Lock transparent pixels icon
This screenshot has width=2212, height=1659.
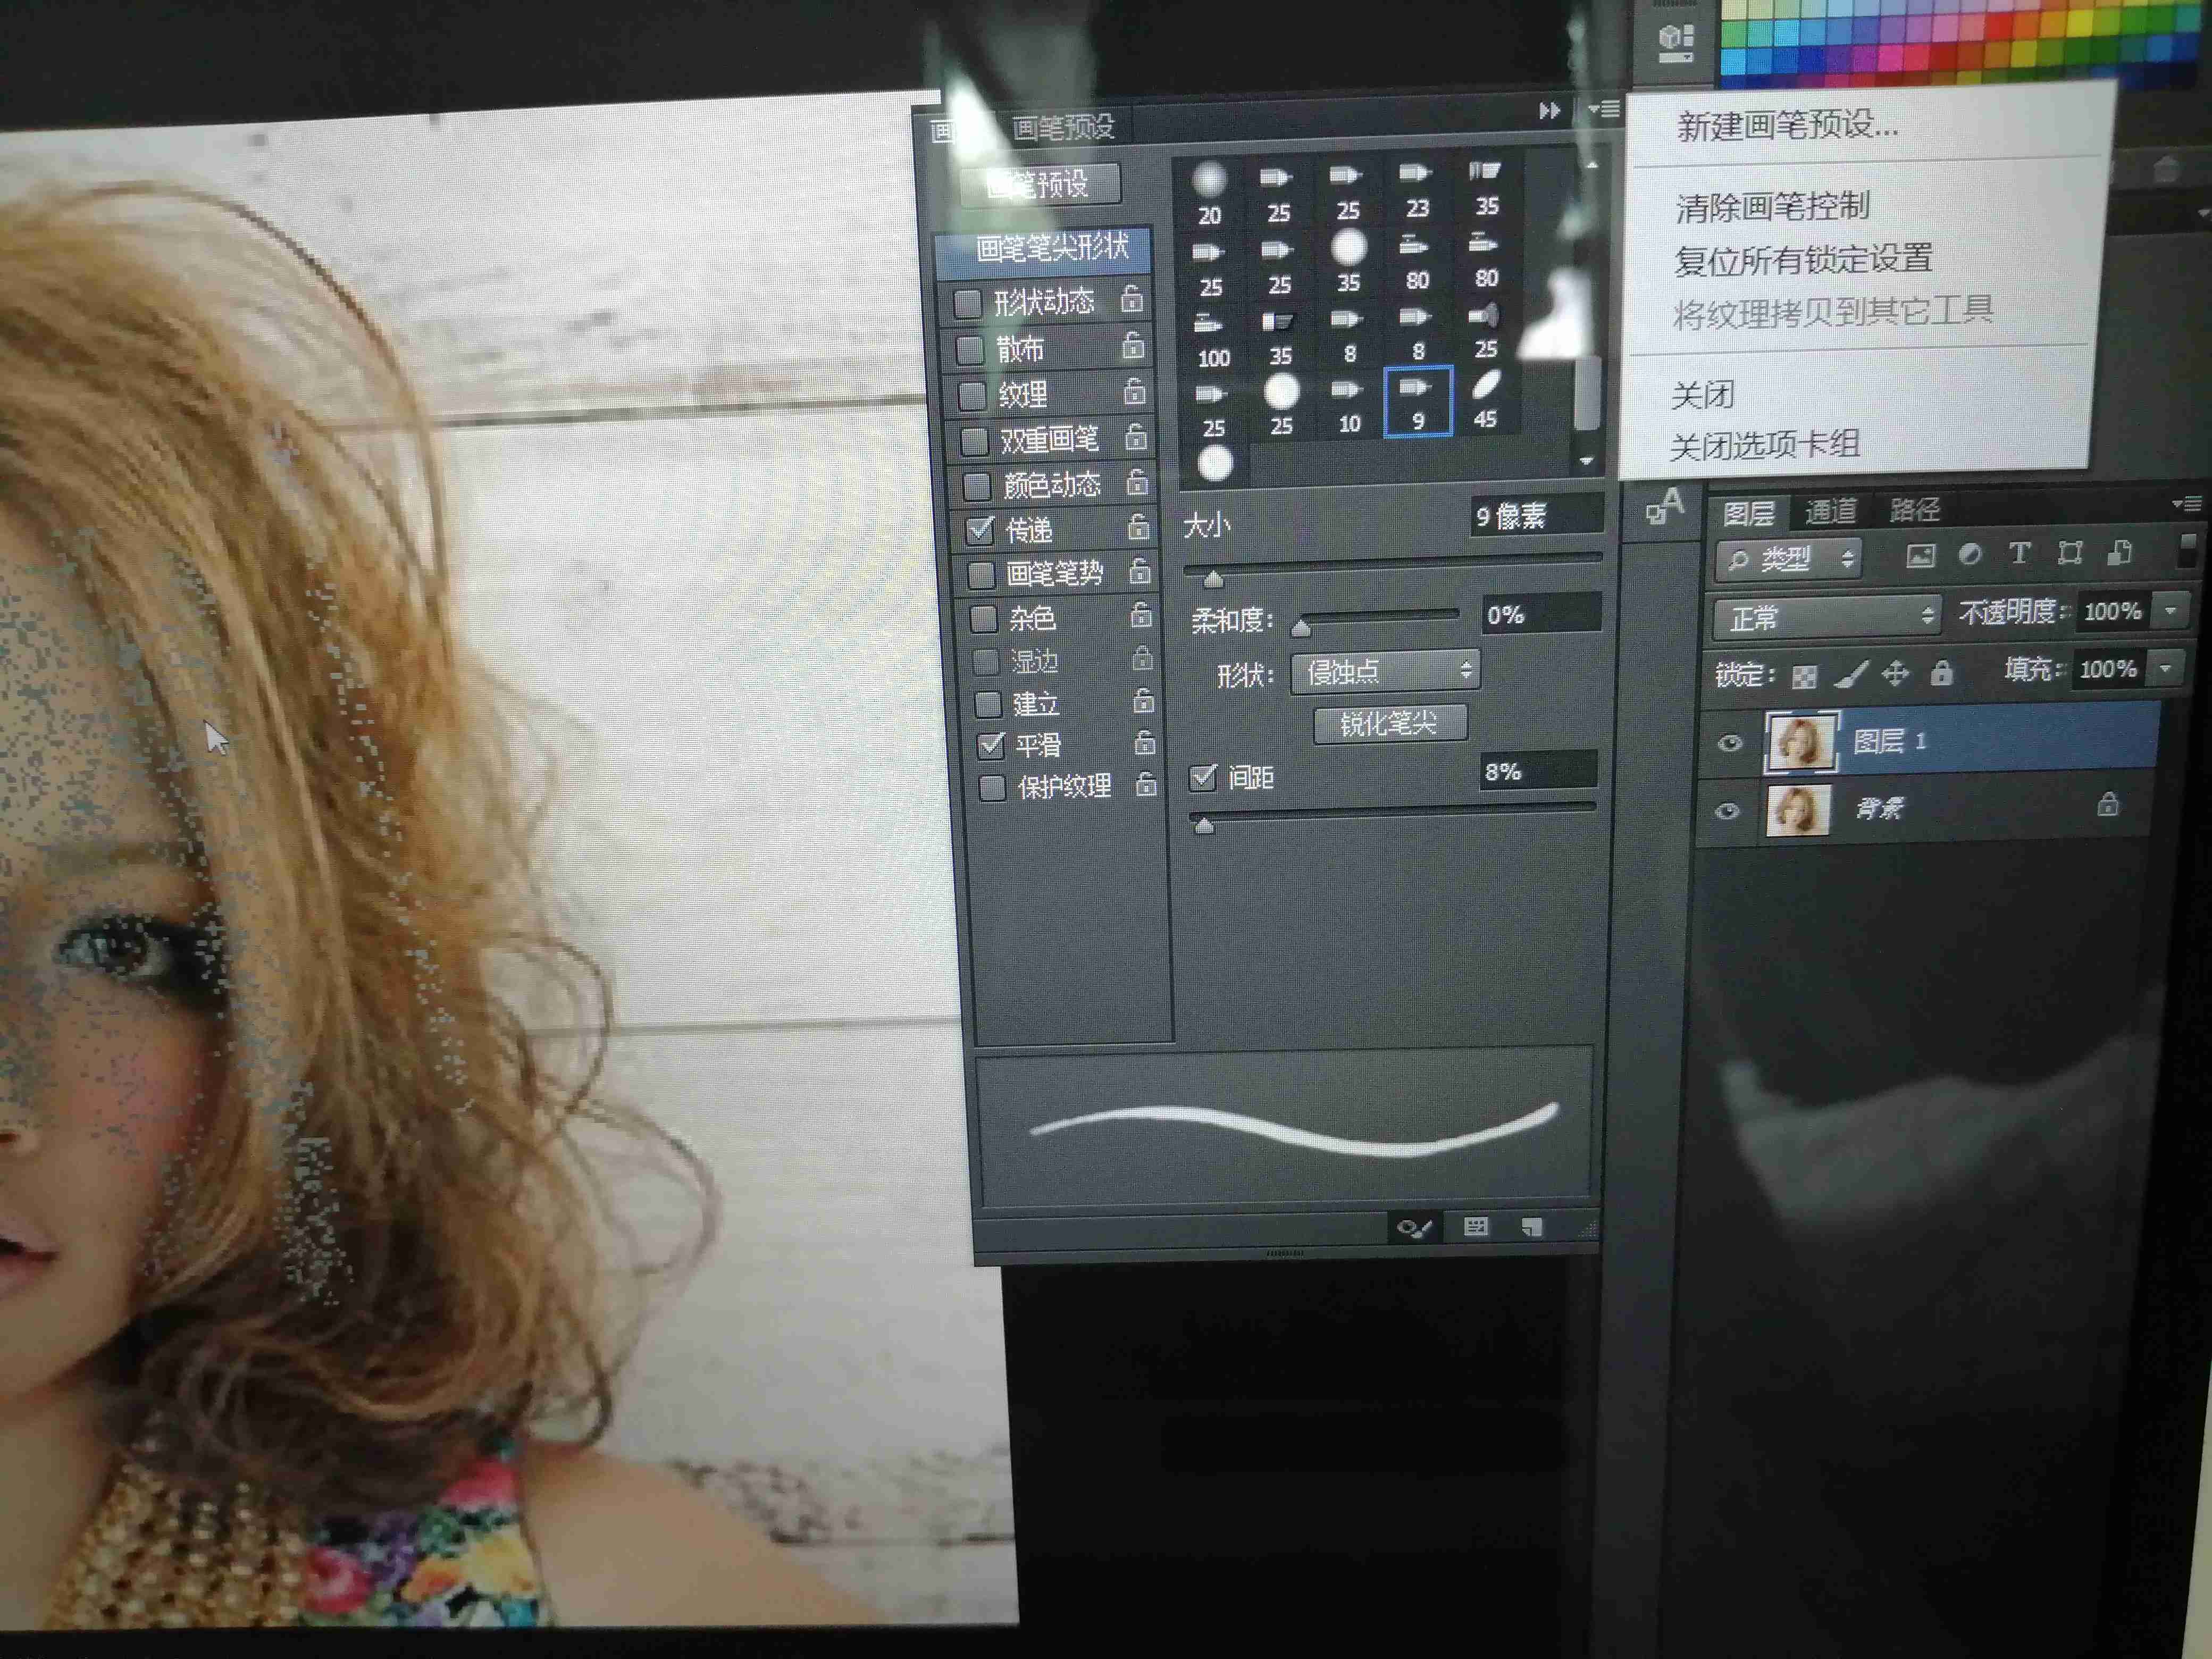1804,677
